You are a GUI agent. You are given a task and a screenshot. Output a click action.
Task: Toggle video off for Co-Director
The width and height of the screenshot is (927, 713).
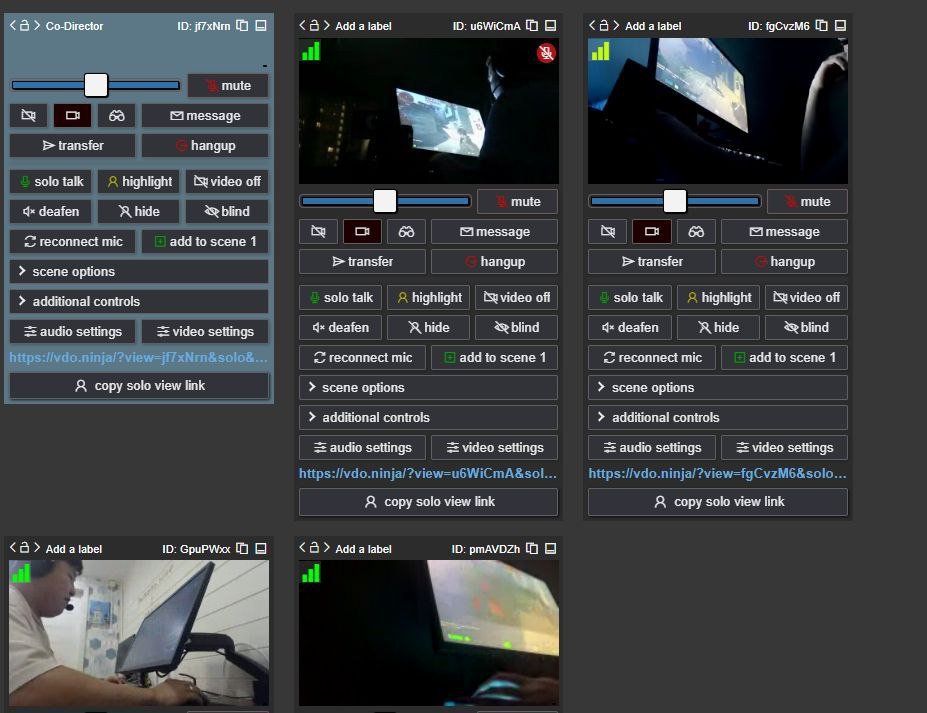[x=227, y=182]
